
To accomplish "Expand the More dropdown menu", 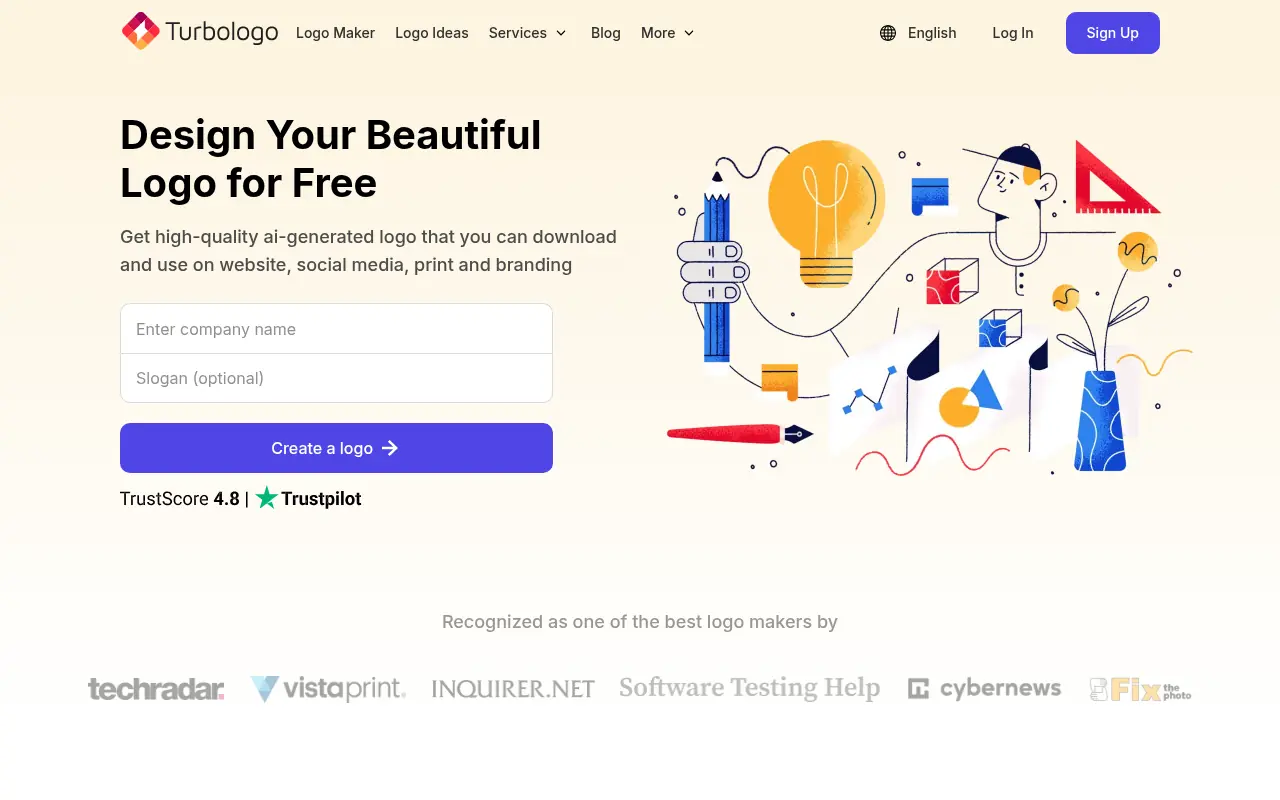I will 667,33.
